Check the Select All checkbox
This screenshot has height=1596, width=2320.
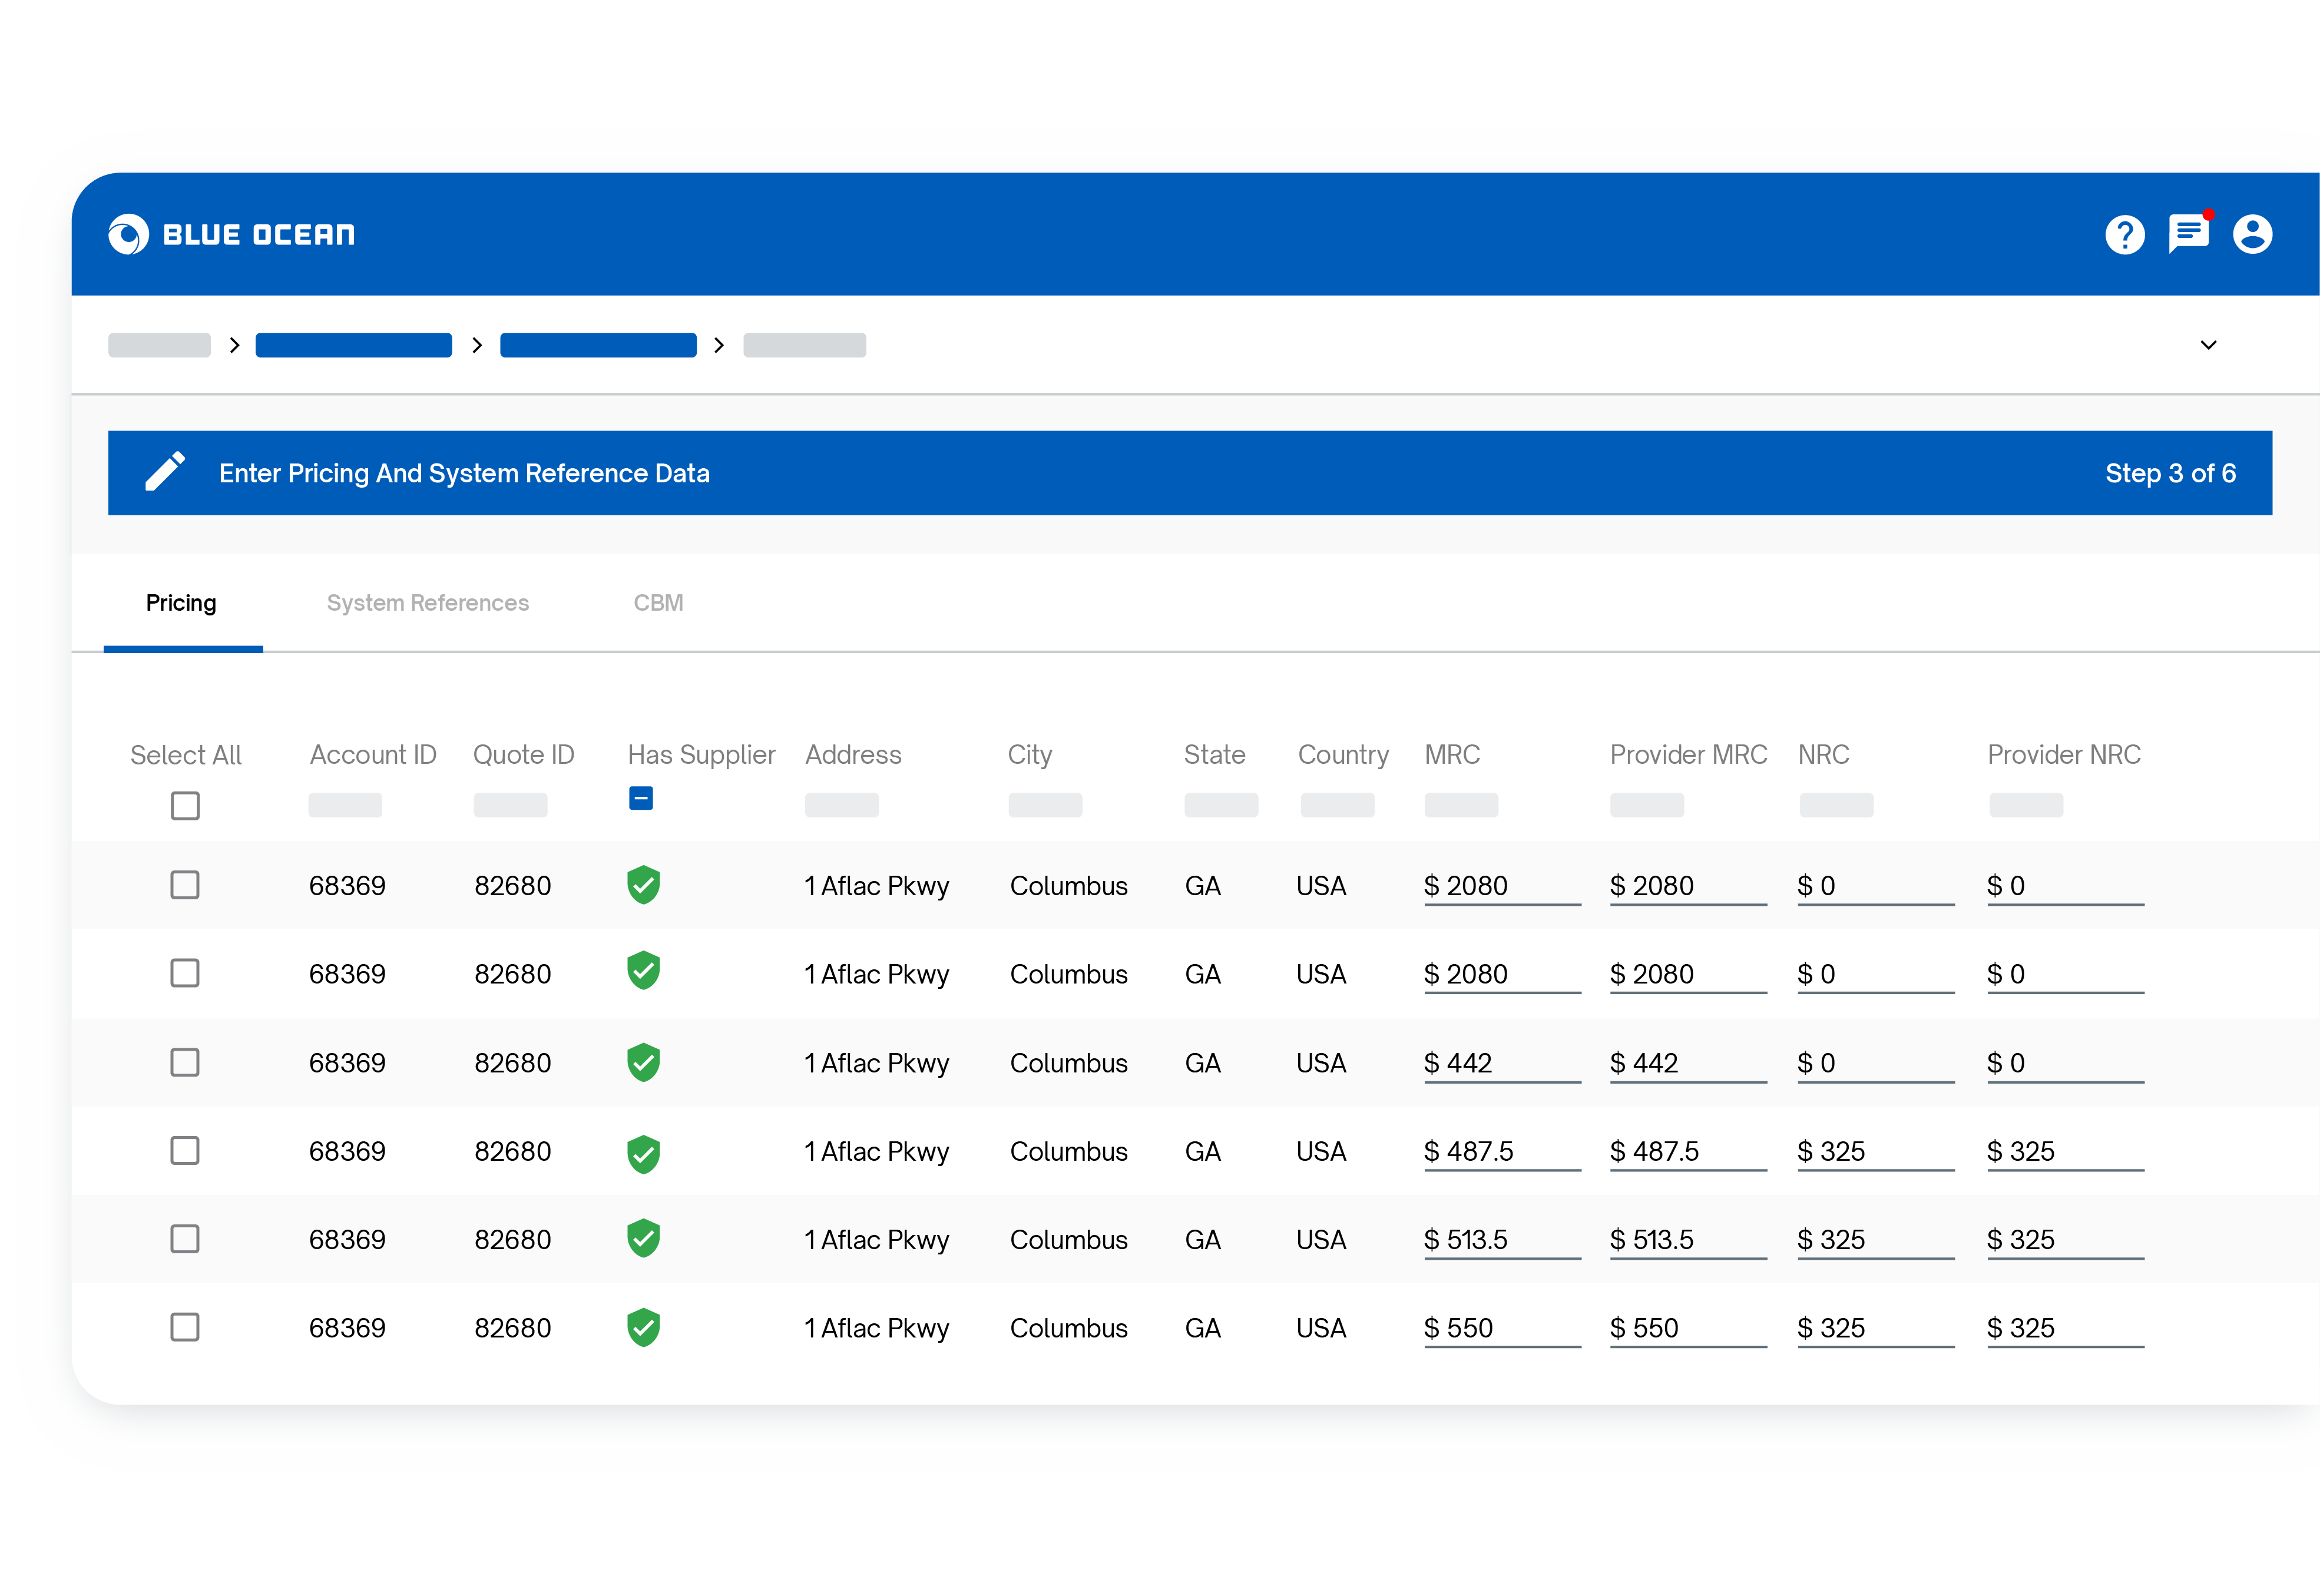185,806
